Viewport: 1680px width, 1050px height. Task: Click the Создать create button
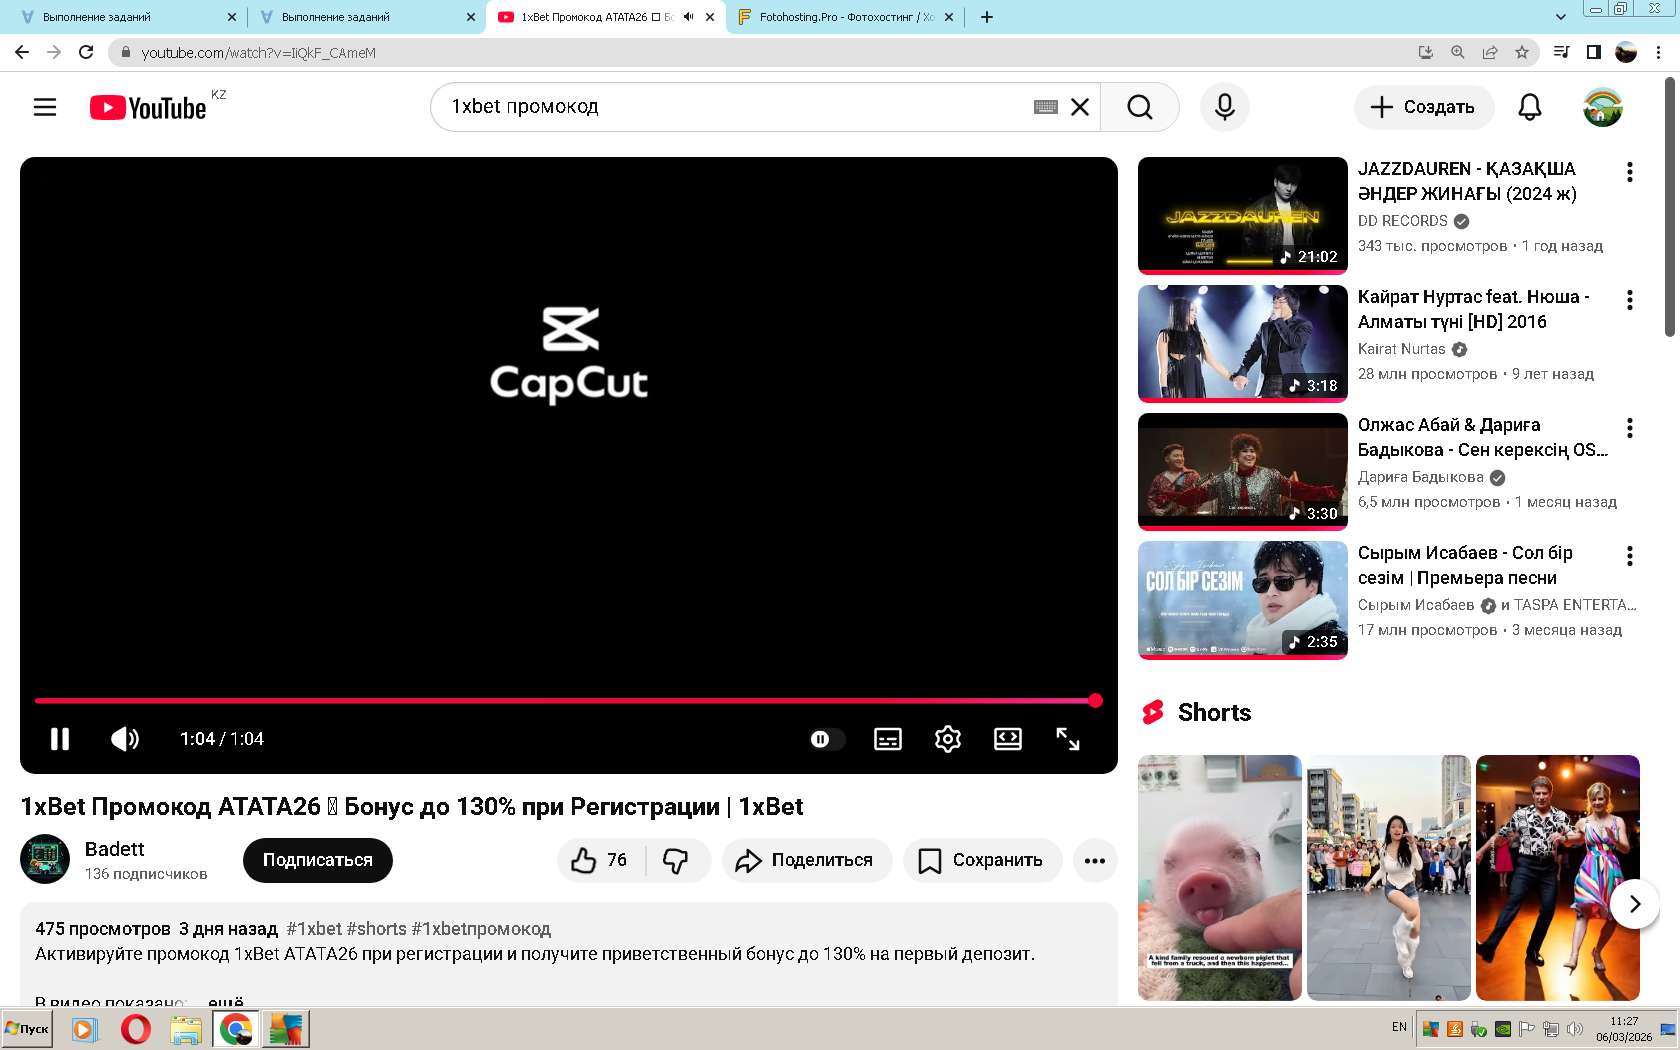[1424, 107]
